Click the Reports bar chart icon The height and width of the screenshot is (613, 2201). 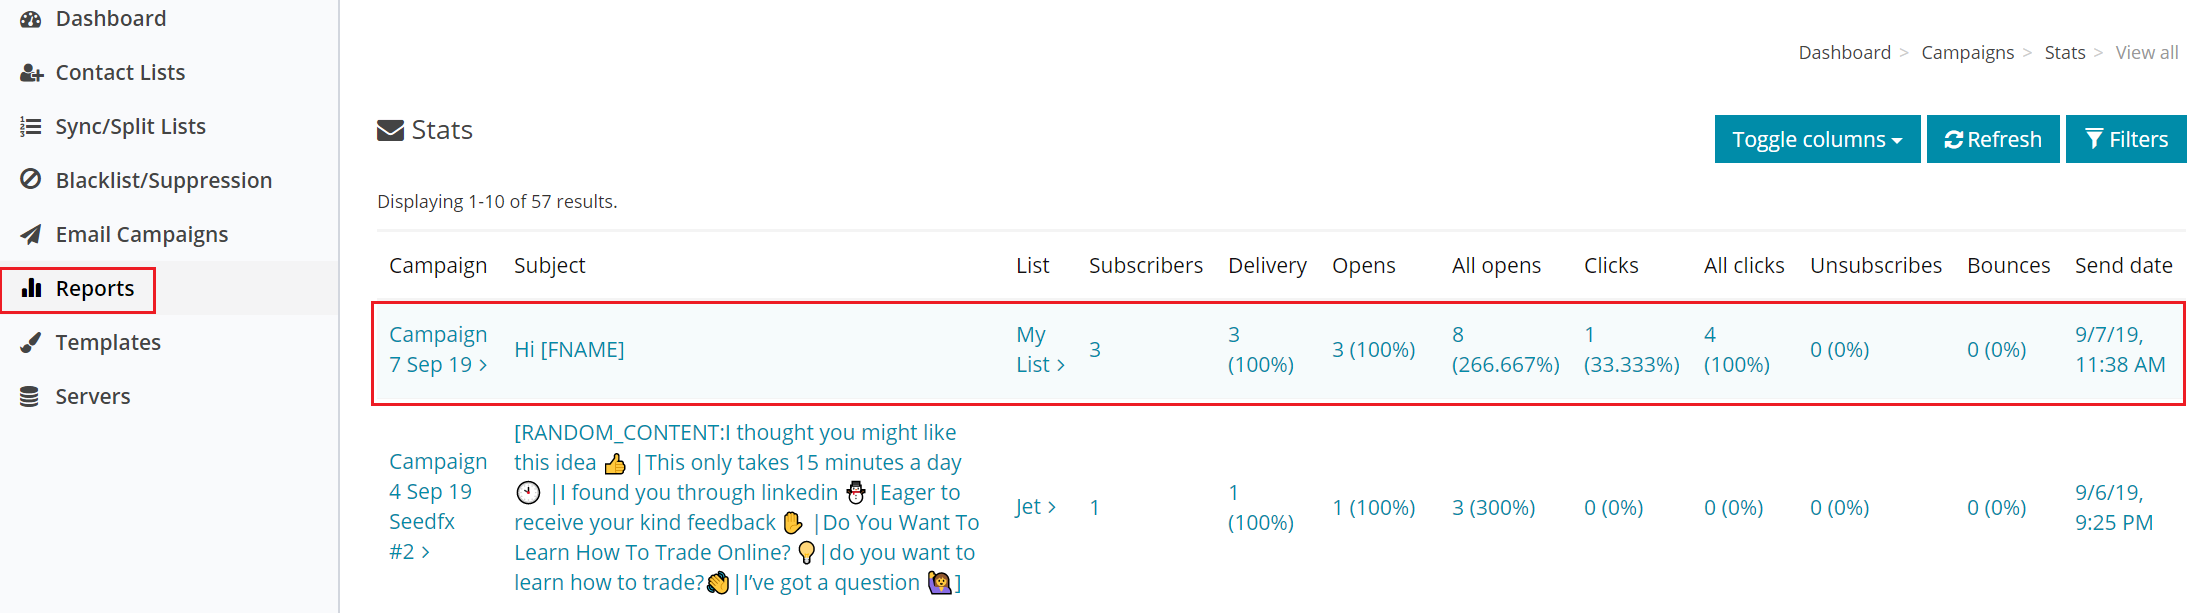click(x=31, y=288)
